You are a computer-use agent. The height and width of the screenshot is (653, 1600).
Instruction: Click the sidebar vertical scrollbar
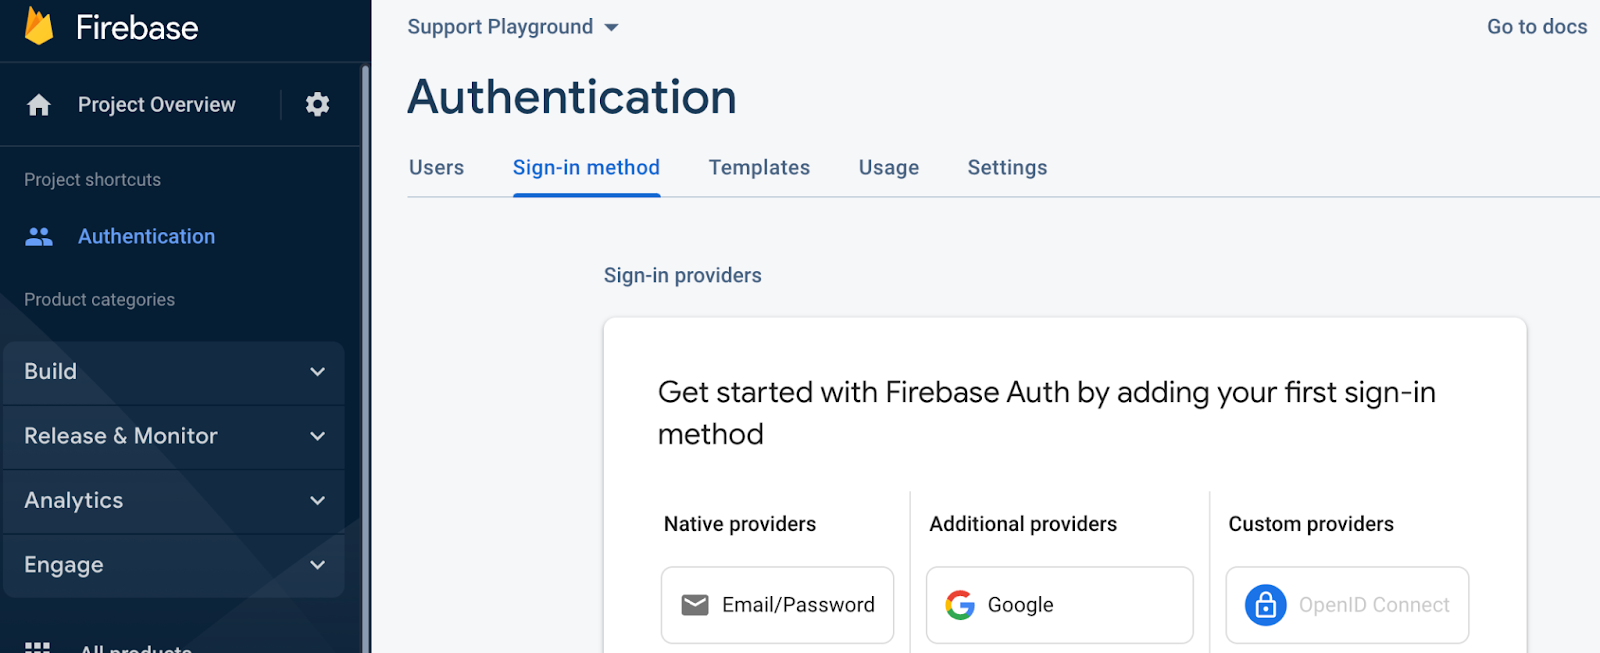tap(365, 350)
